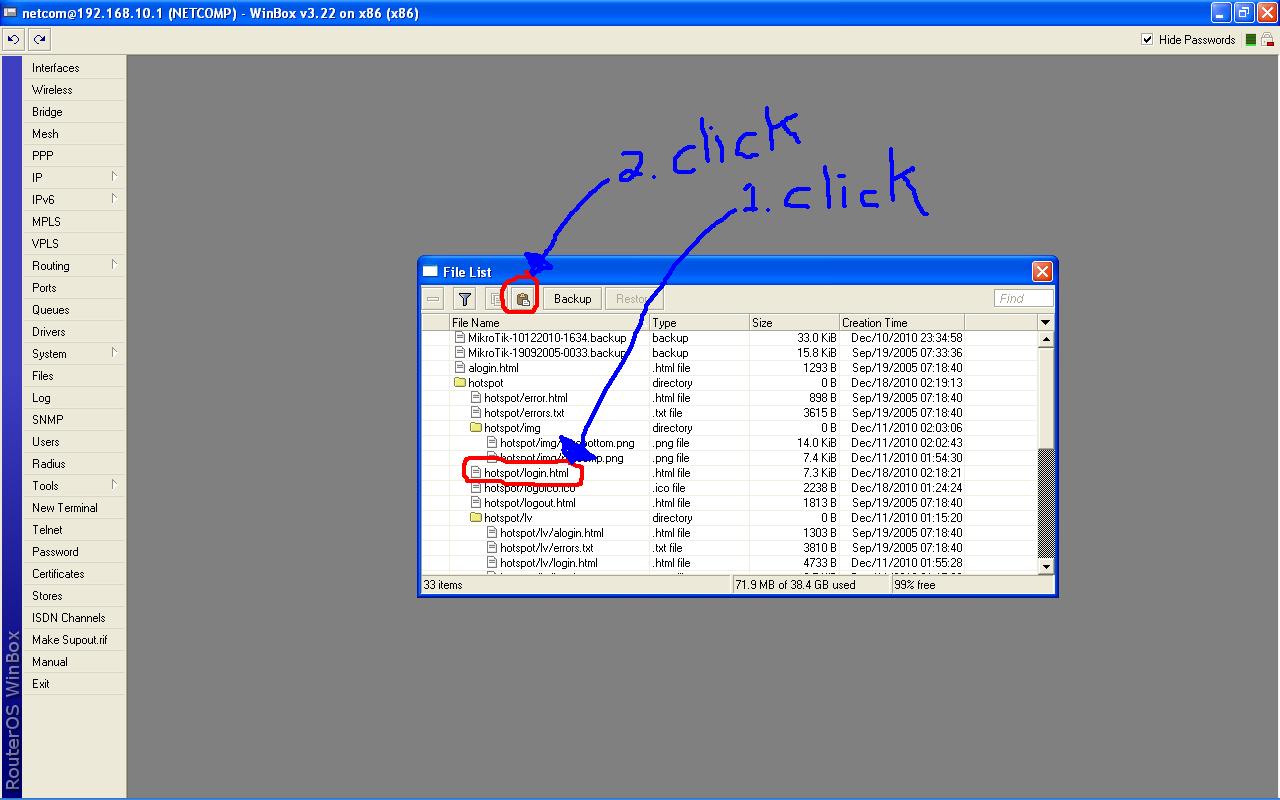1280x800 pixels.
Task: Select Files from the sidebar menu
Action: tap(42, 375)
